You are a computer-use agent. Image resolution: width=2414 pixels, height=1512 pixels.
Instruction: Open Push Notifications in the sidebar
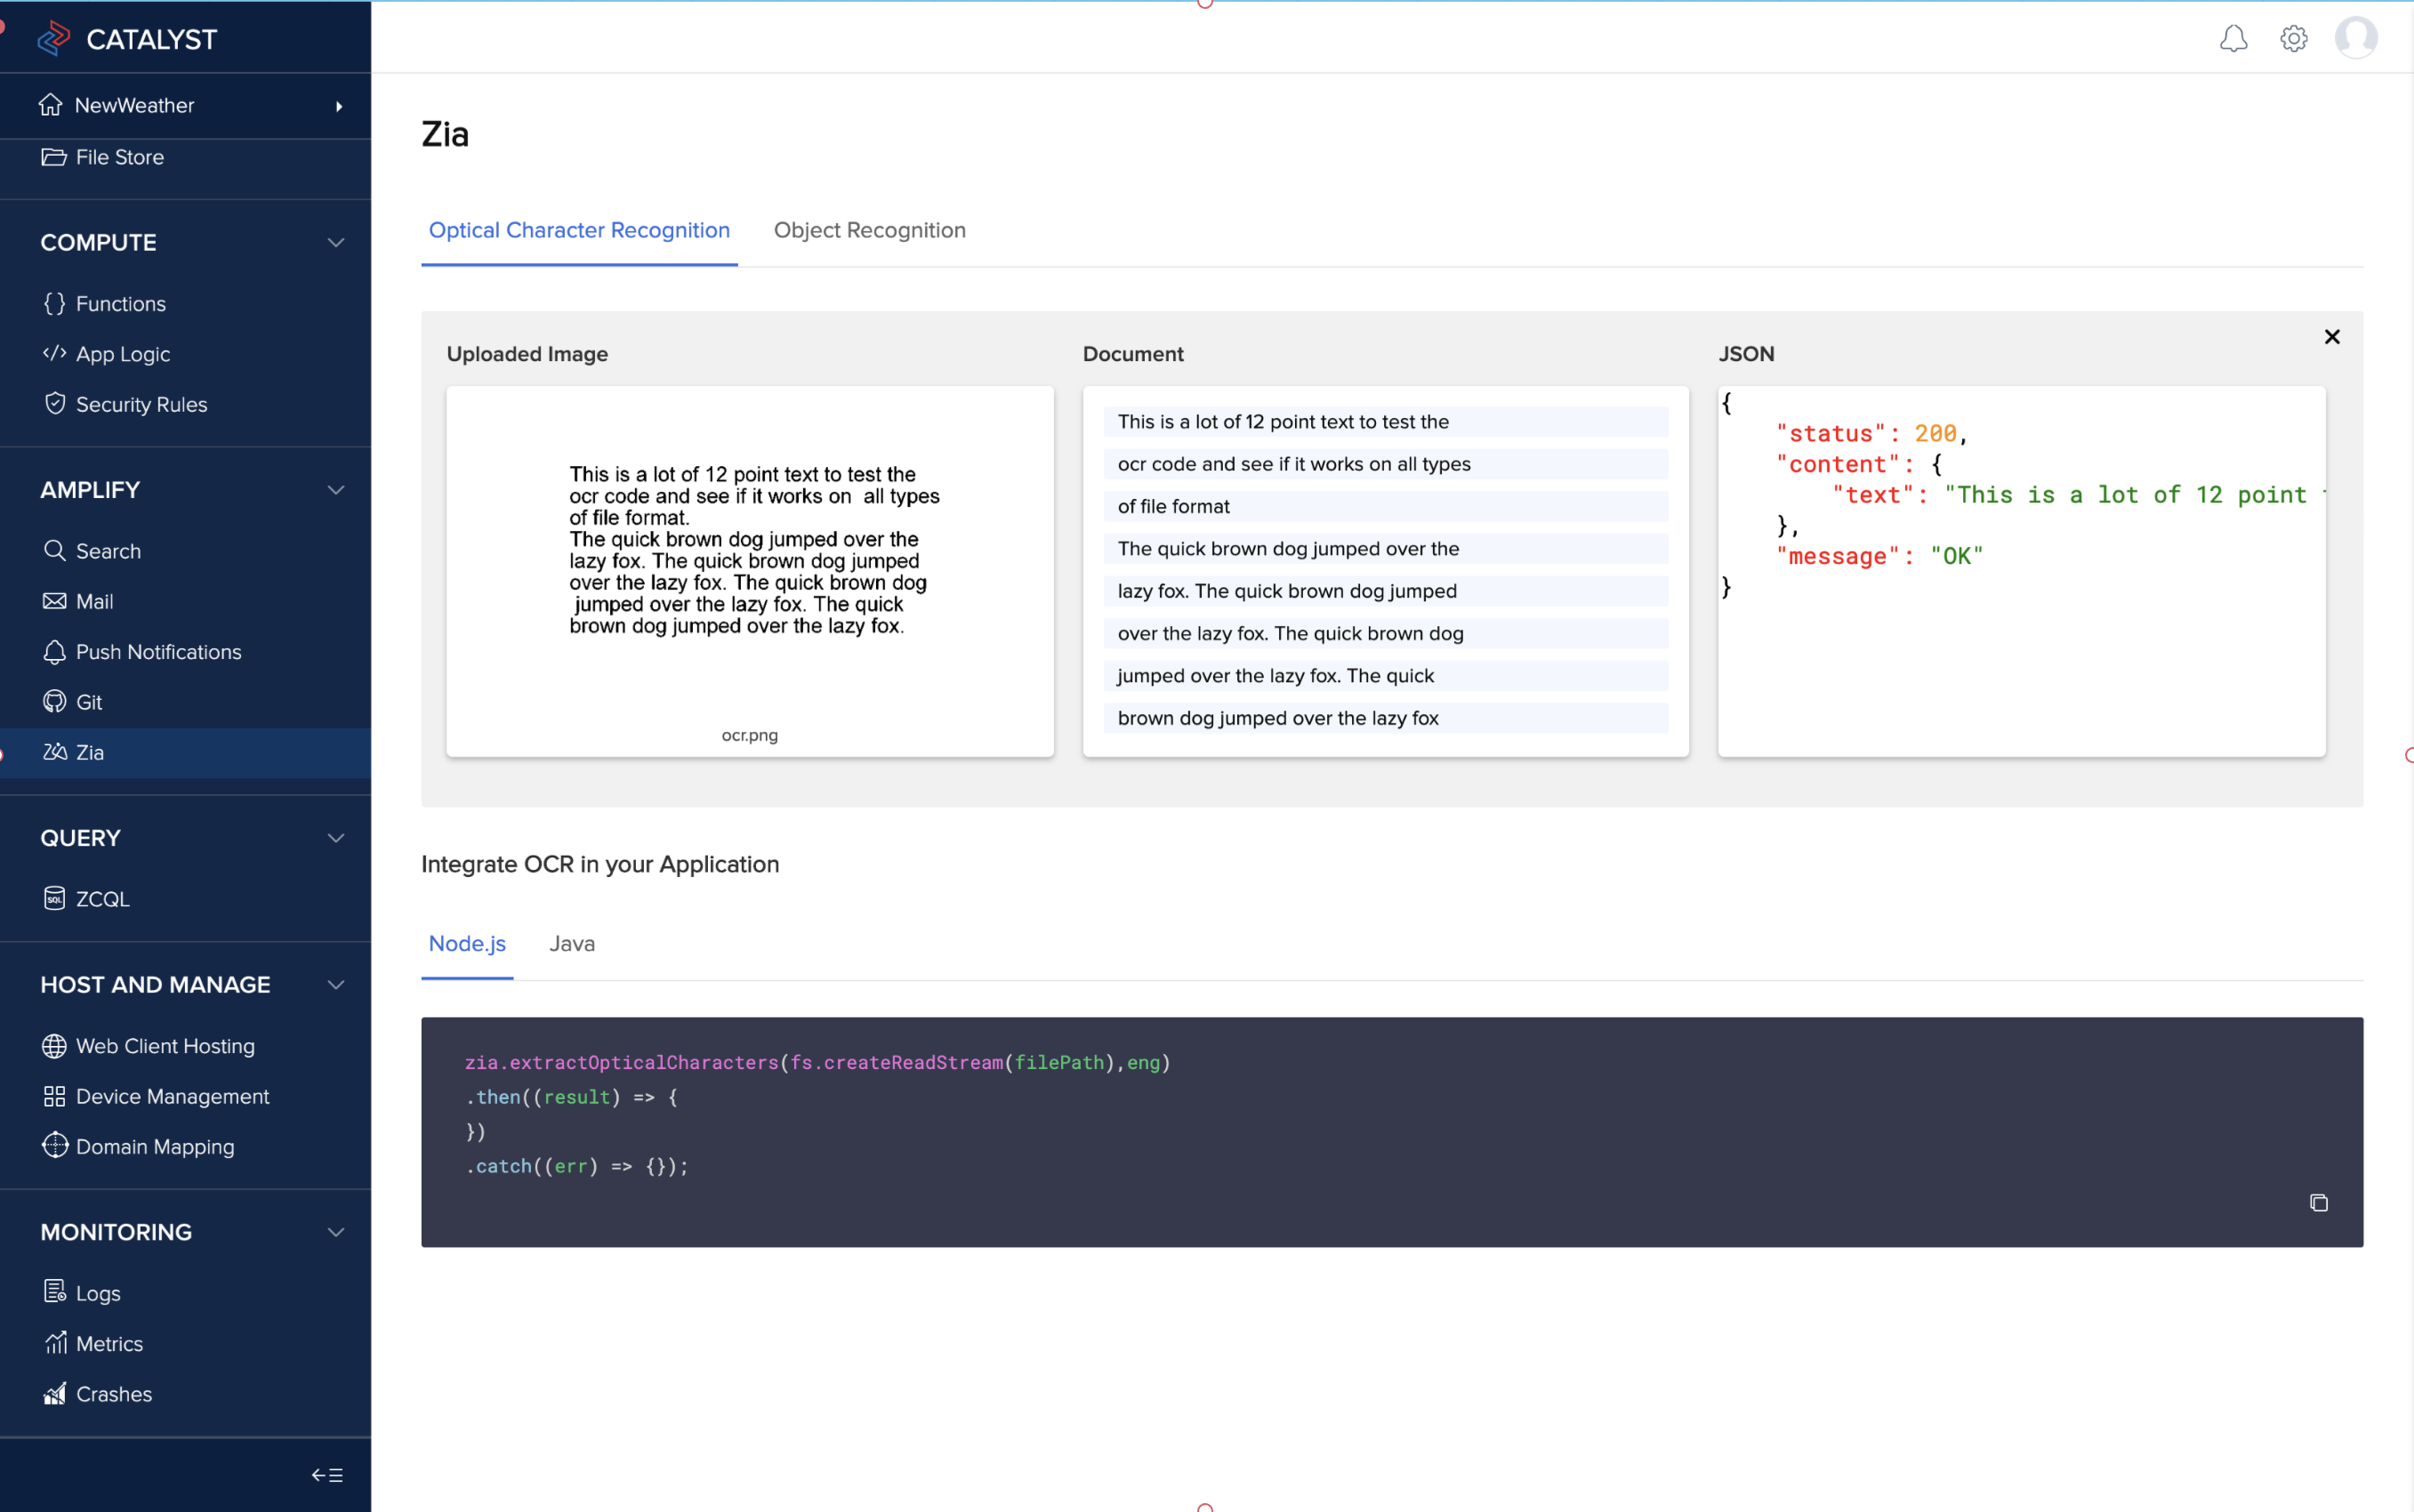pos(158,652)
